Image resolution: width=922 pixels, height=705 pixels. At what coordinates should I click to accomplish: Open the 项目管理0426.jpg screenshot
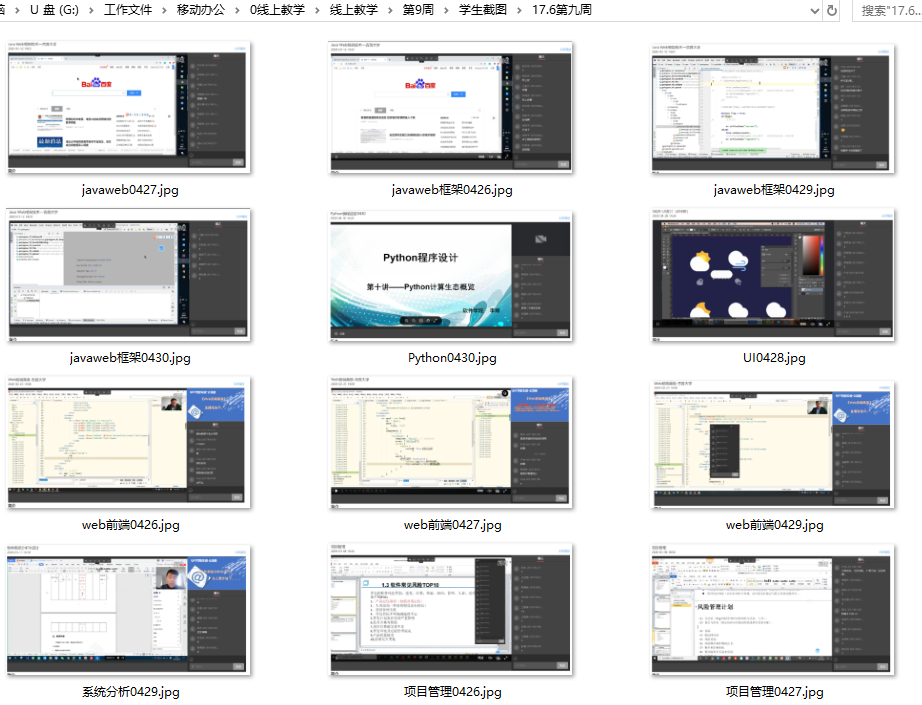[449, 610]
